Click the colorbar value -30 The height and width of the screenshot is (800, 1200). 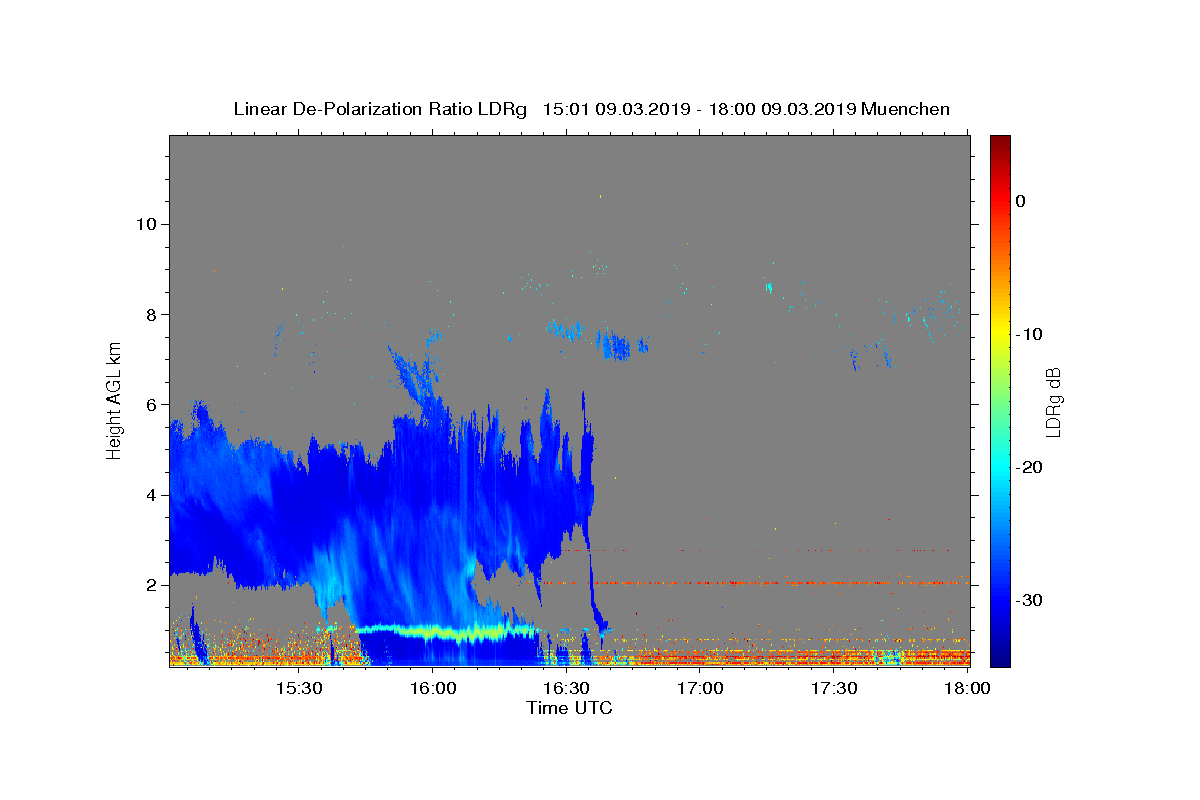click(x=1030, y=600)
